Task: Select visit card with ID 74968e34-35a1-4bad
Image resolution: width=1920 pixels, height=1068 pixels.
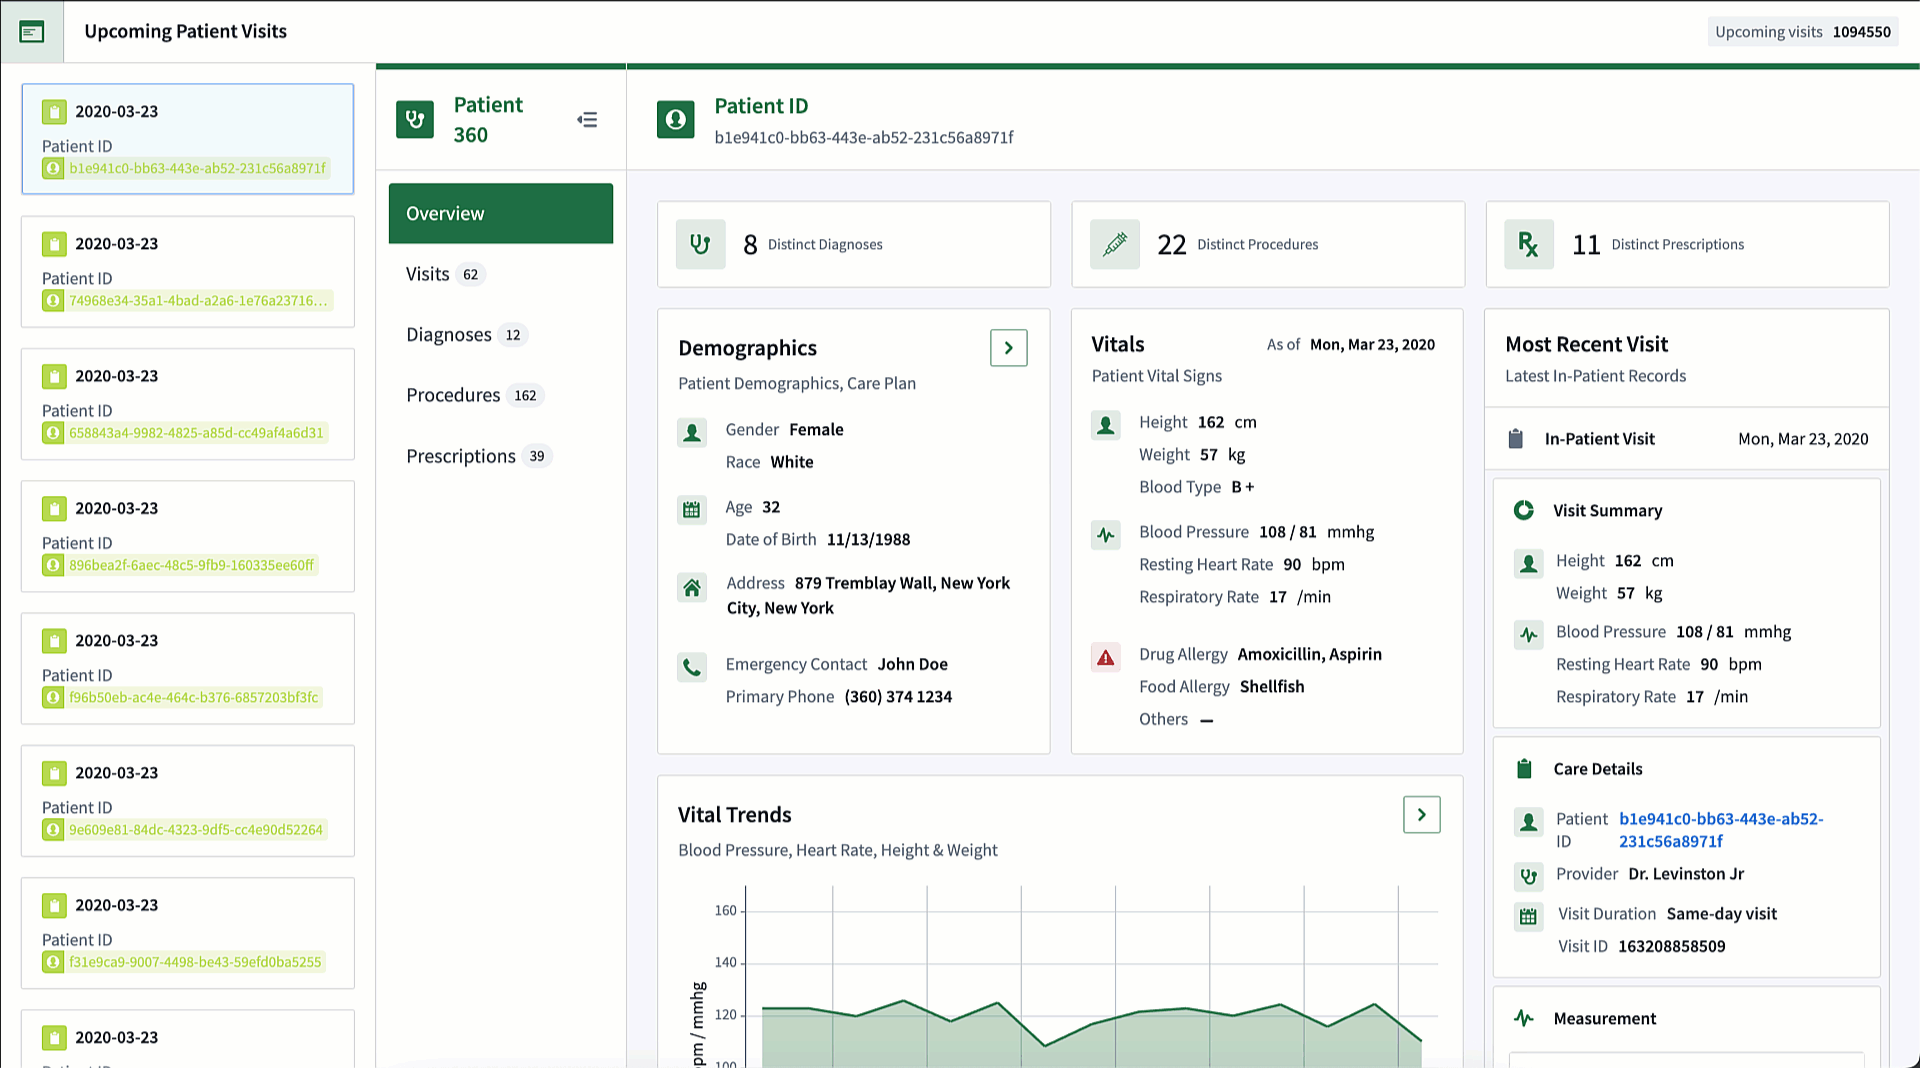Action: (x=188, y=271)
